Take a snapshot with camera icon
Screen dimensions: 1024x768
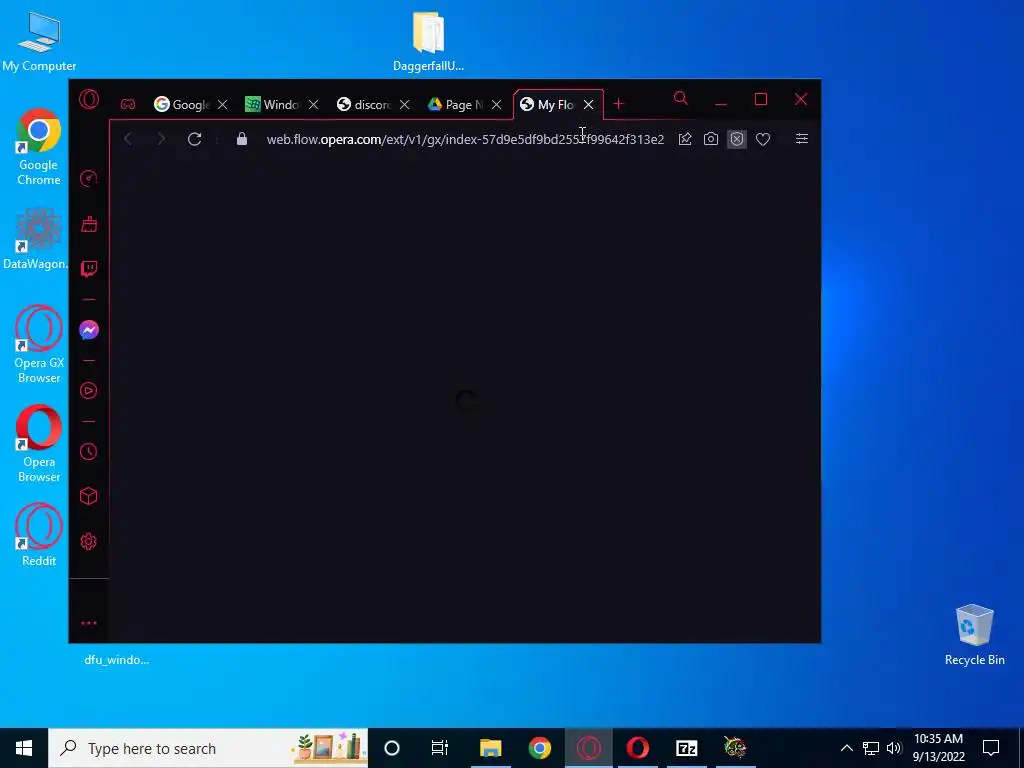(711, 139)
